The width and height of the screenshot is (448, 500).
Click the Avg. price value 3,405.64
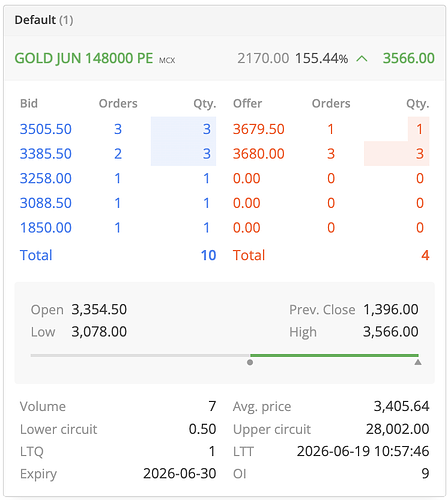coord(401,406)
